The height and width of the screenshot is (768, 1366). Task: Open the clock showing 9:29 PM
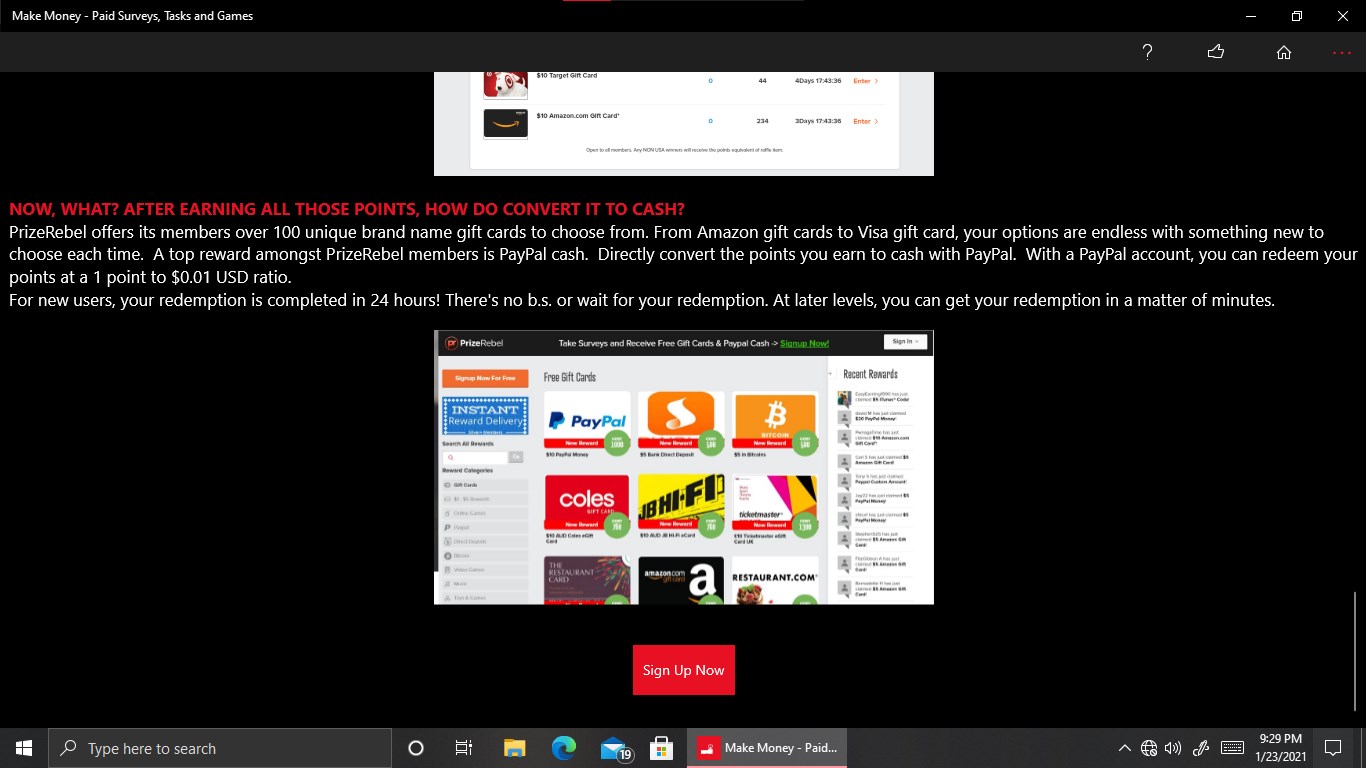(1280, 748)
